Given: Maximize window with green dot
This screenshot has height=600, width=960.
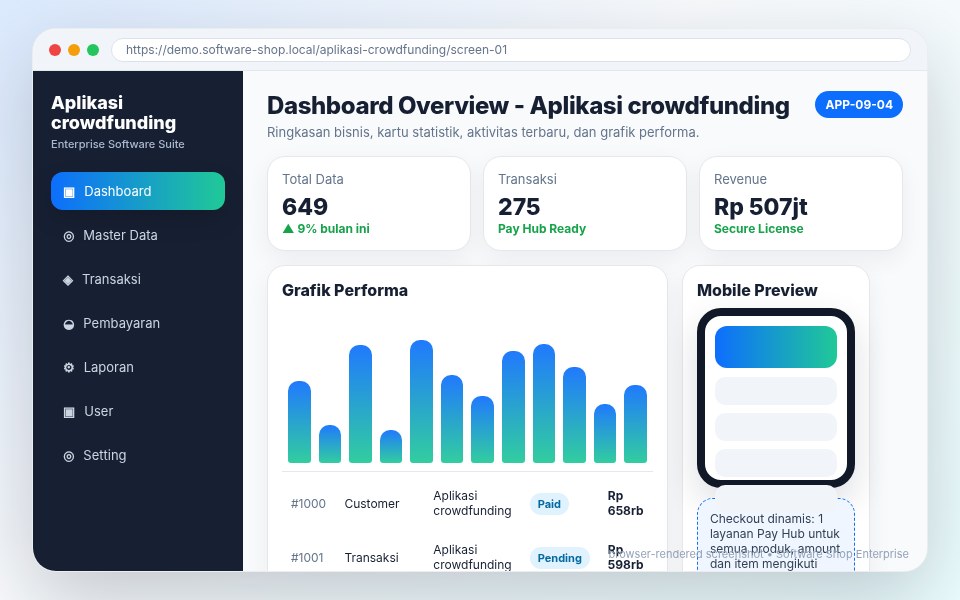Looking at the screenshot, I should coord(93,50).
